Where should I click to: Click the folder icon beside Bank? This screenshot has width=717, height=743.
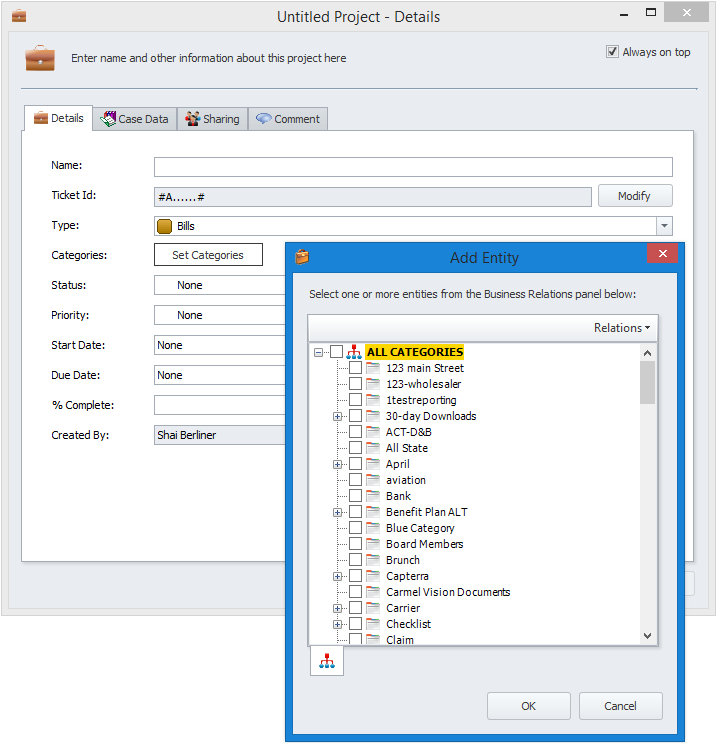pyautogui.click(x=373, y=496)
